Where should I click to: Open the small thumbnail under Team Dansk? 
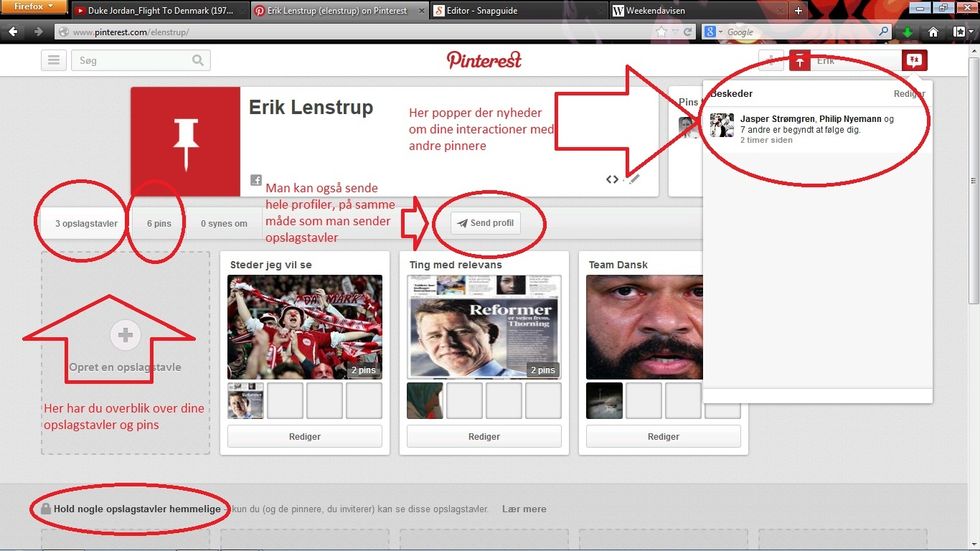coord(604,400)
